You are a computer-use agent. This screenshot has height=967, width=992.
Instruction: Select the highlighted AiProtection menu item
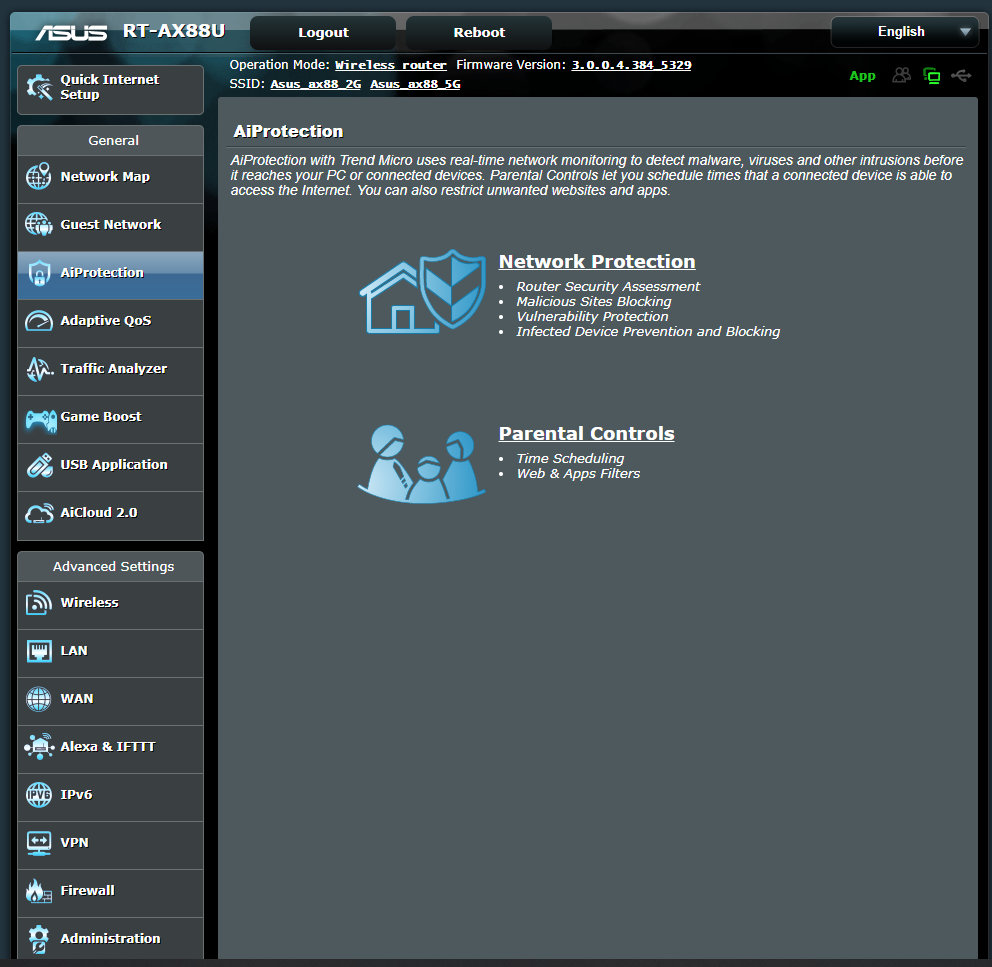point(110,275)
